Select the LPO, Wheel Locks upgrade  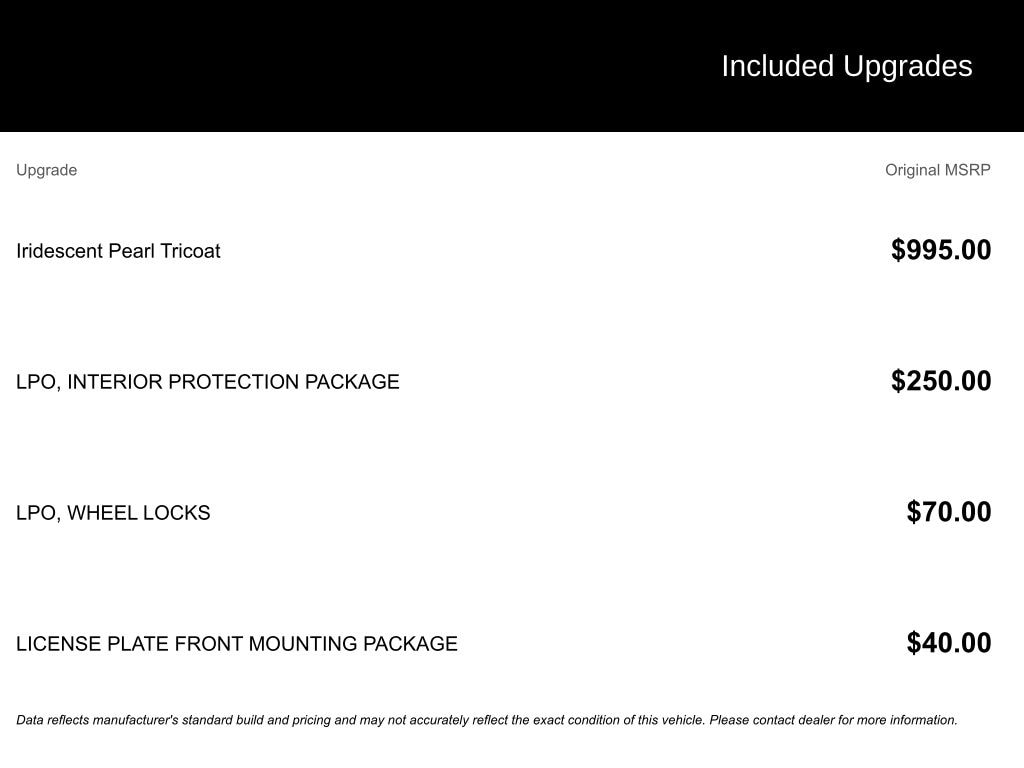[113, 513]
